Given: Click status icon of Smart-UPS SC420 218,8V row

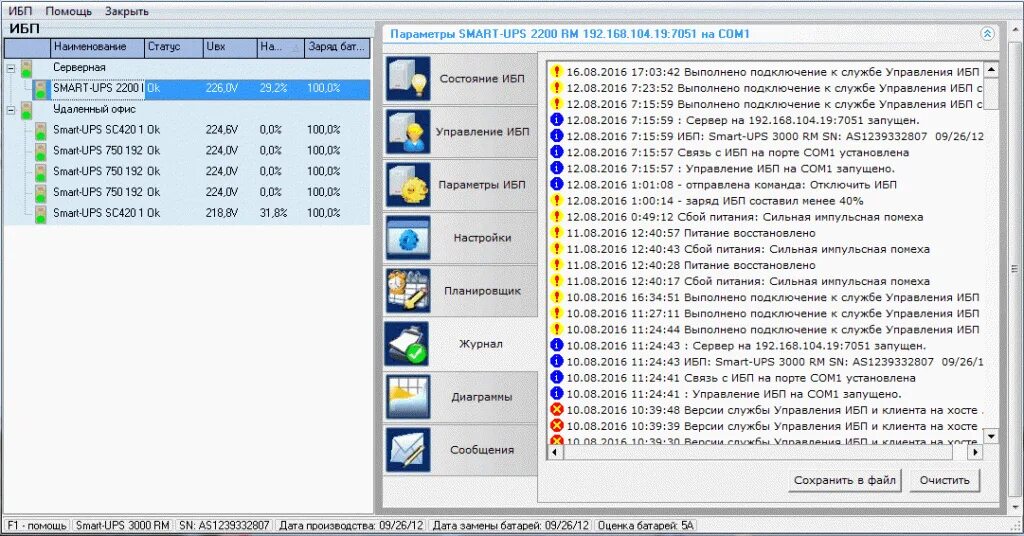Looking at the screenshot, I should click(x=40, y=213).
